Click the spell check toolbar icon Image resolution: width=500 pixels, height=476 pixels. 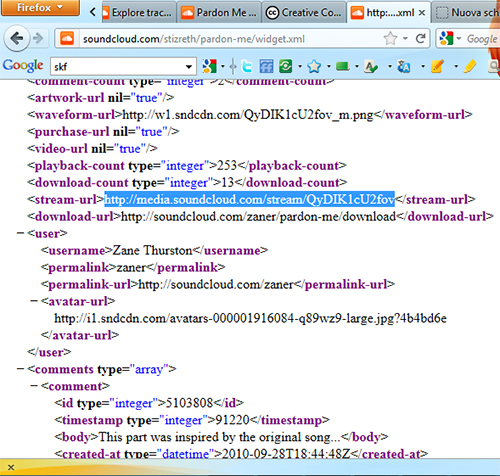(371, 67)
